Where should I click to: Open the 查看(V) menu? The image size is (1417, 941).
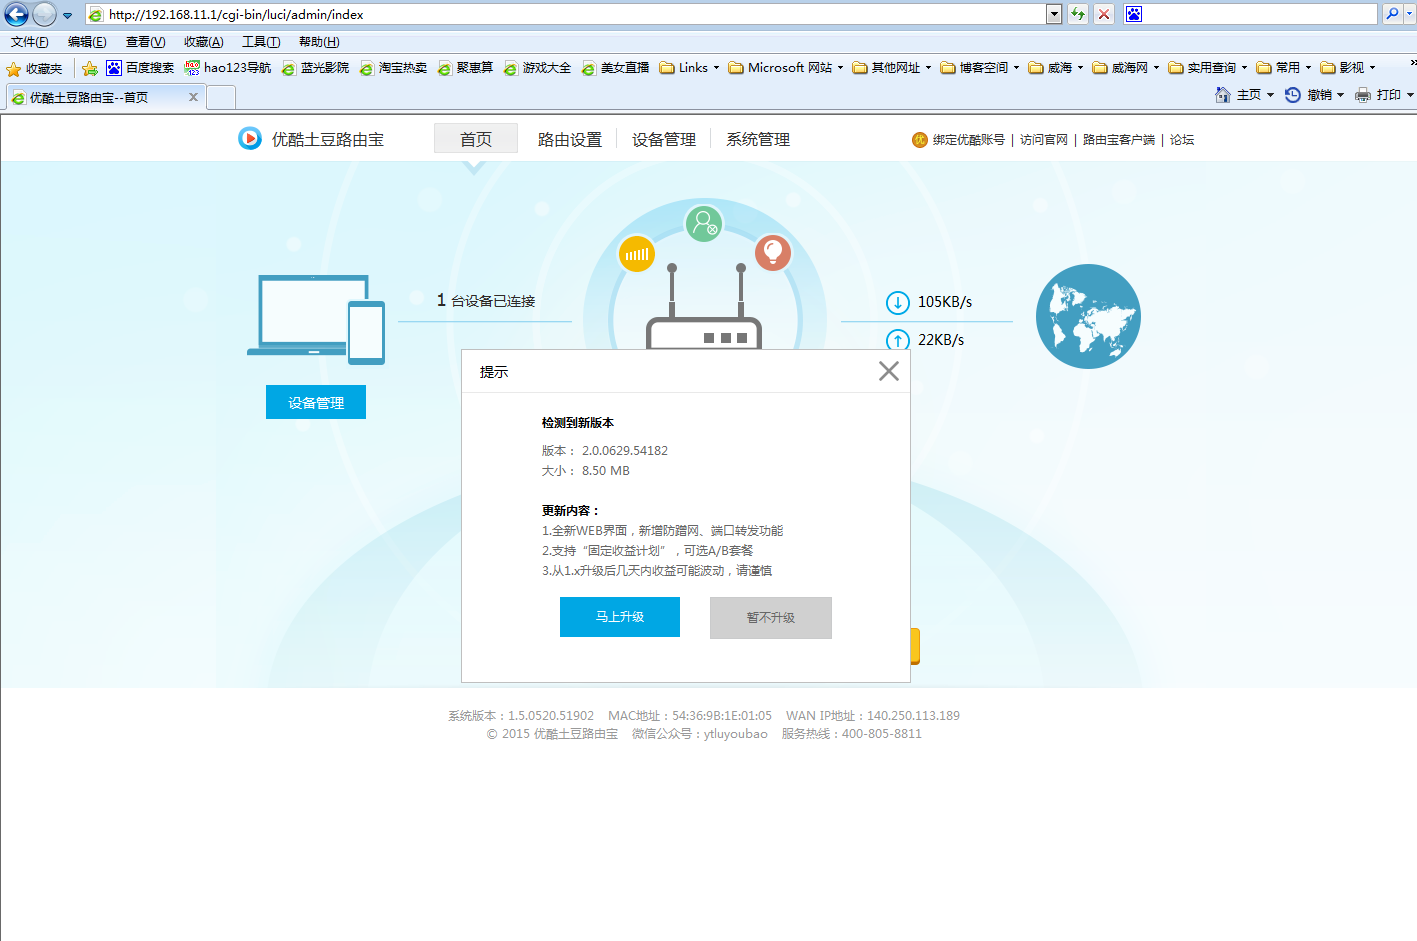(145, 42)
